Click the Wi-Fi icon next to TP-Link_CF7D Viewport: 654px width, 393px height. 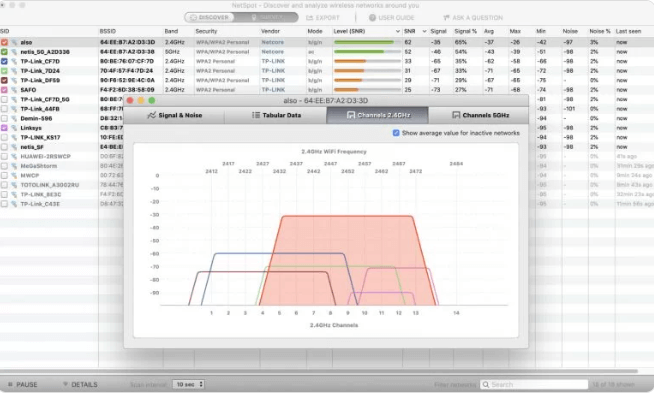click(14, 61)
